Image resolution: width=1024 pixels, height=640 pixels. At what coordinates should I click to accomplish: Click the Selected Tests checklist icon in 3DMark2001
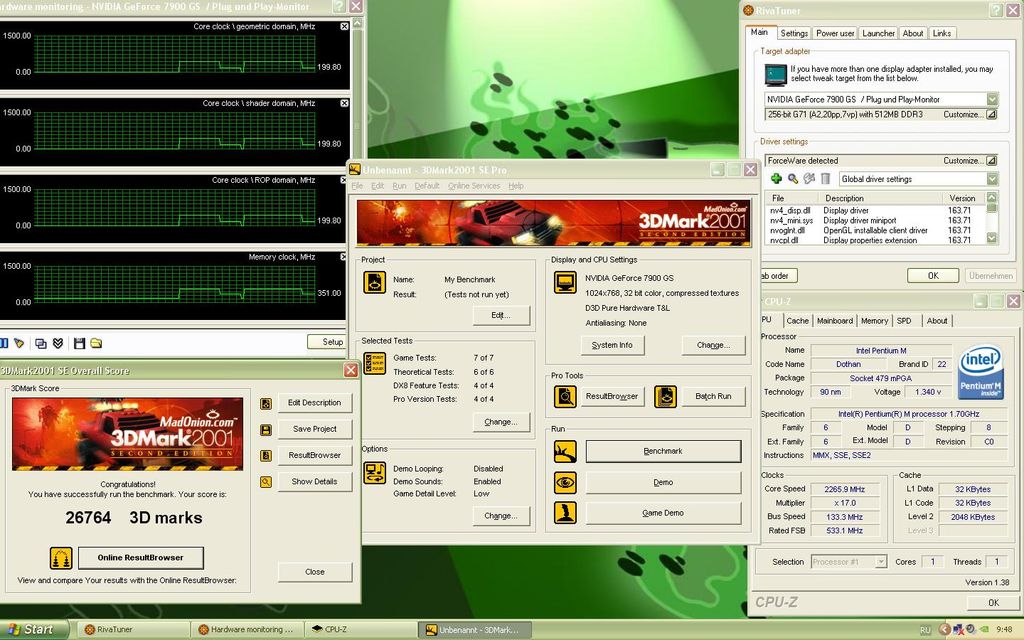pos(375,363)
